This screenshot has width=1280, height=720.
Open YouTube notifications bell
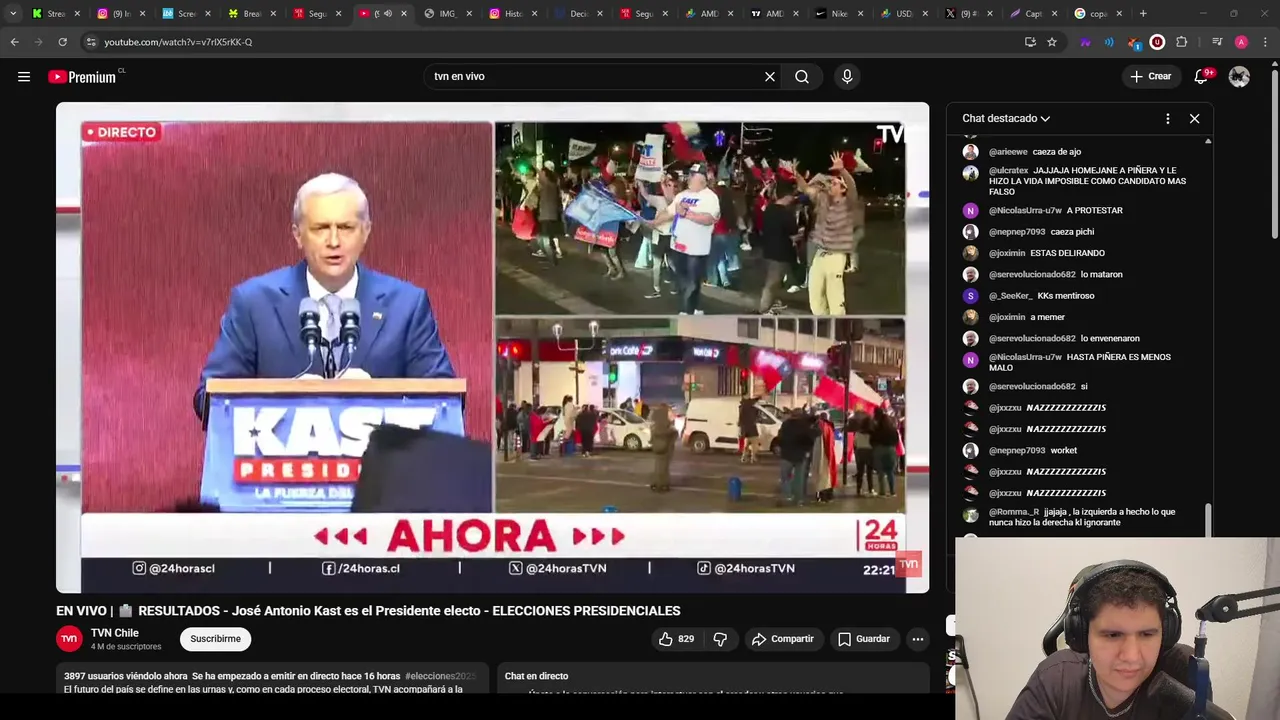[x=1202, y=77]
